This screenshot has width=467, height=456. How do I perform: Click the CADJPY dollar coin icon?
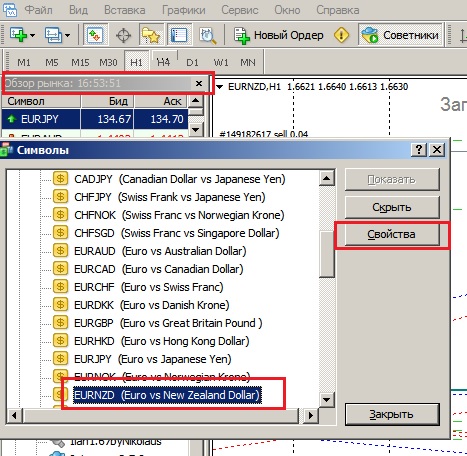pos(60,179)
